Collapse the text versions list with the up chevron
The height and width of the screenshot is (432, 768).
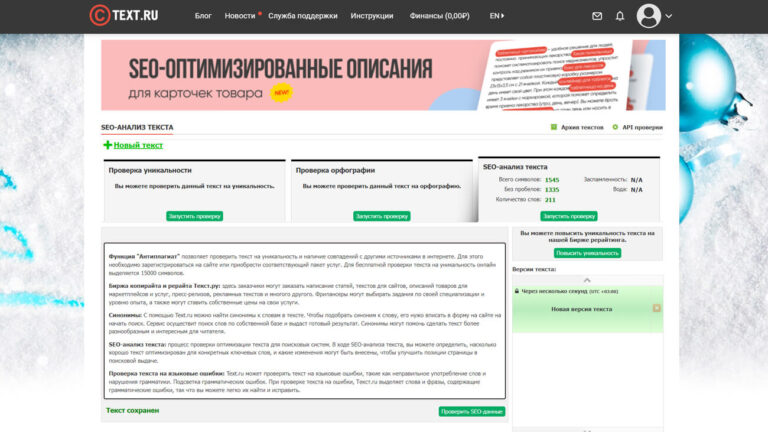[x=587, y=280]
